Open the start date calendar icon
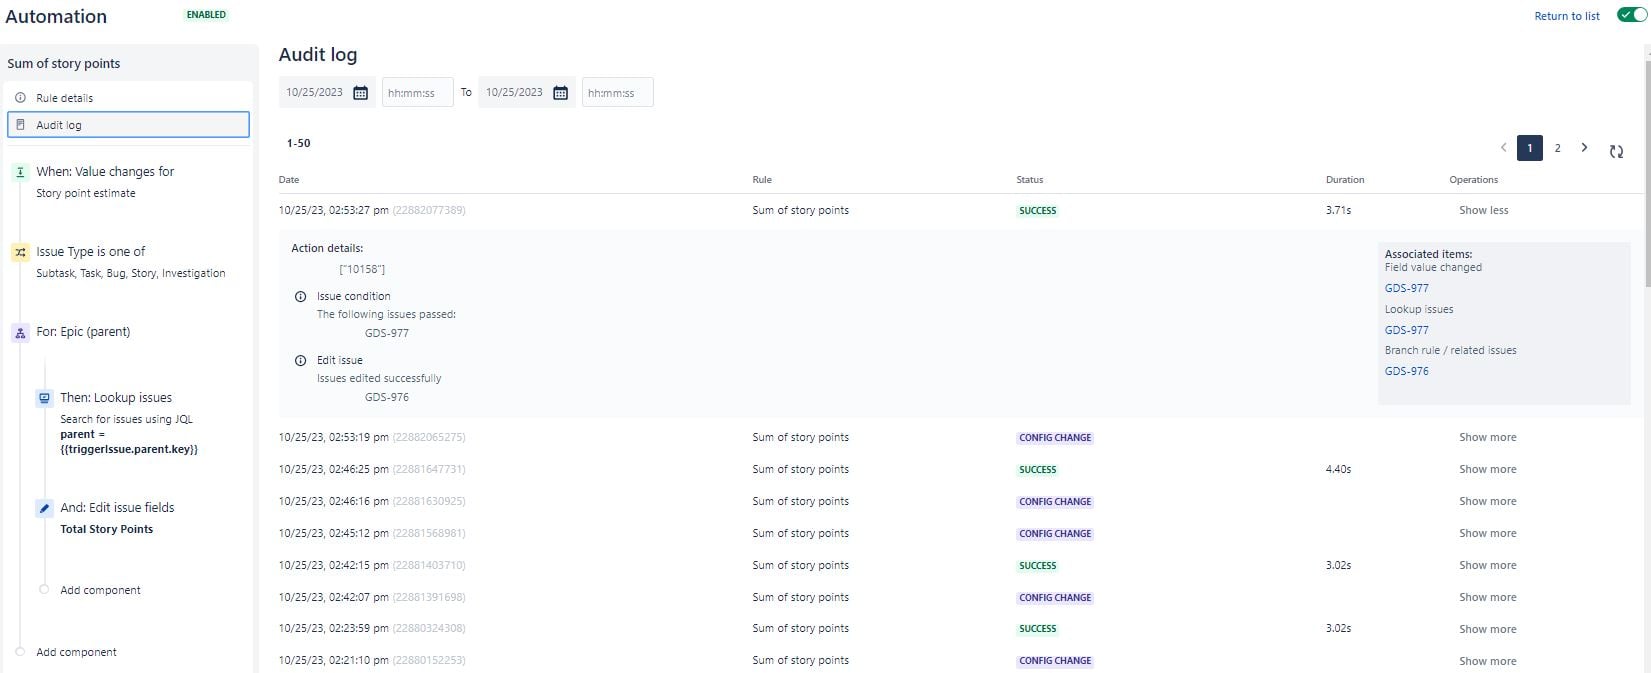Screen dimensions: 1651x673 pos(361,93)
